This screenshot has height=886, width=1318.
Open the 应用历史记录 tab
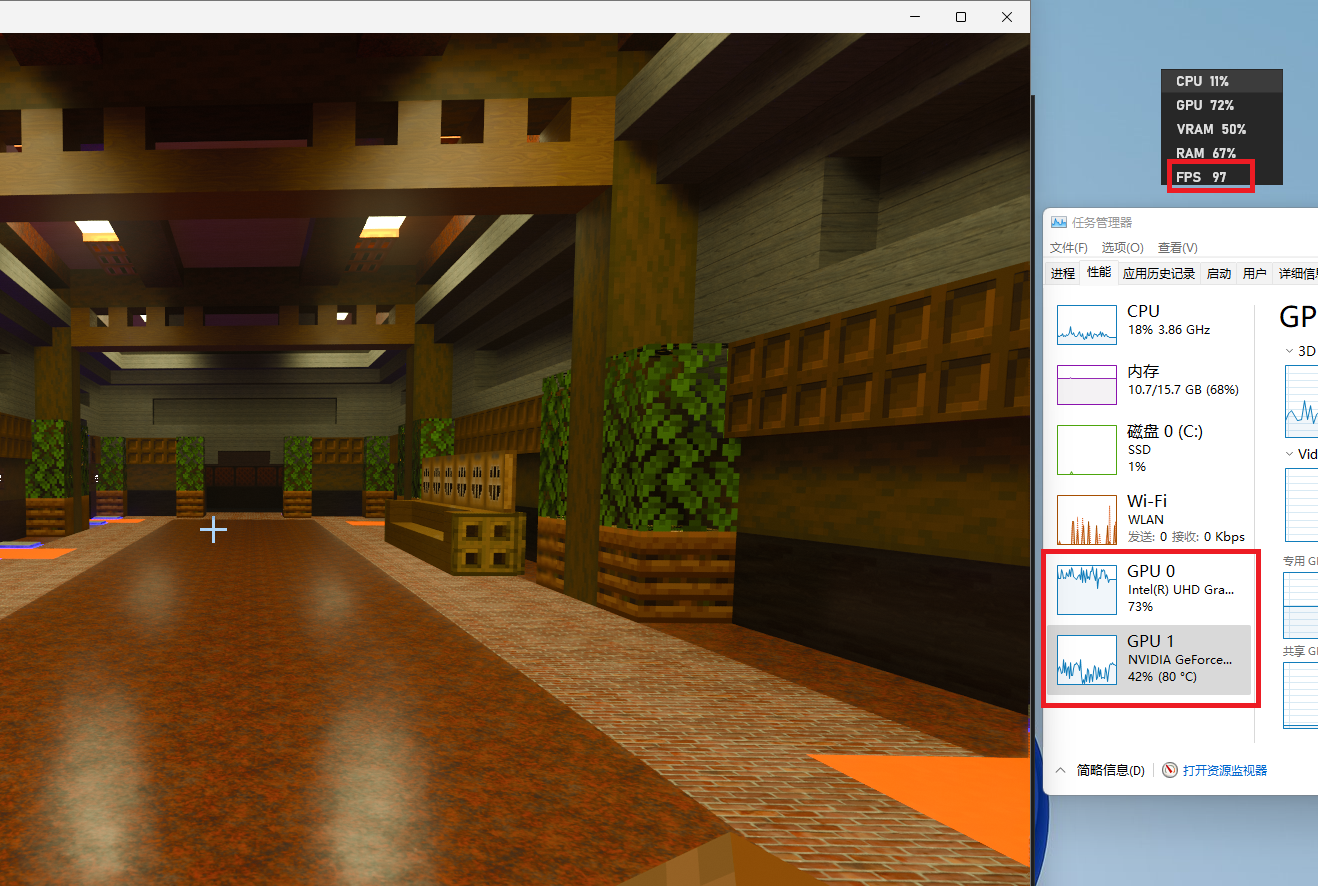[1159, 273]
